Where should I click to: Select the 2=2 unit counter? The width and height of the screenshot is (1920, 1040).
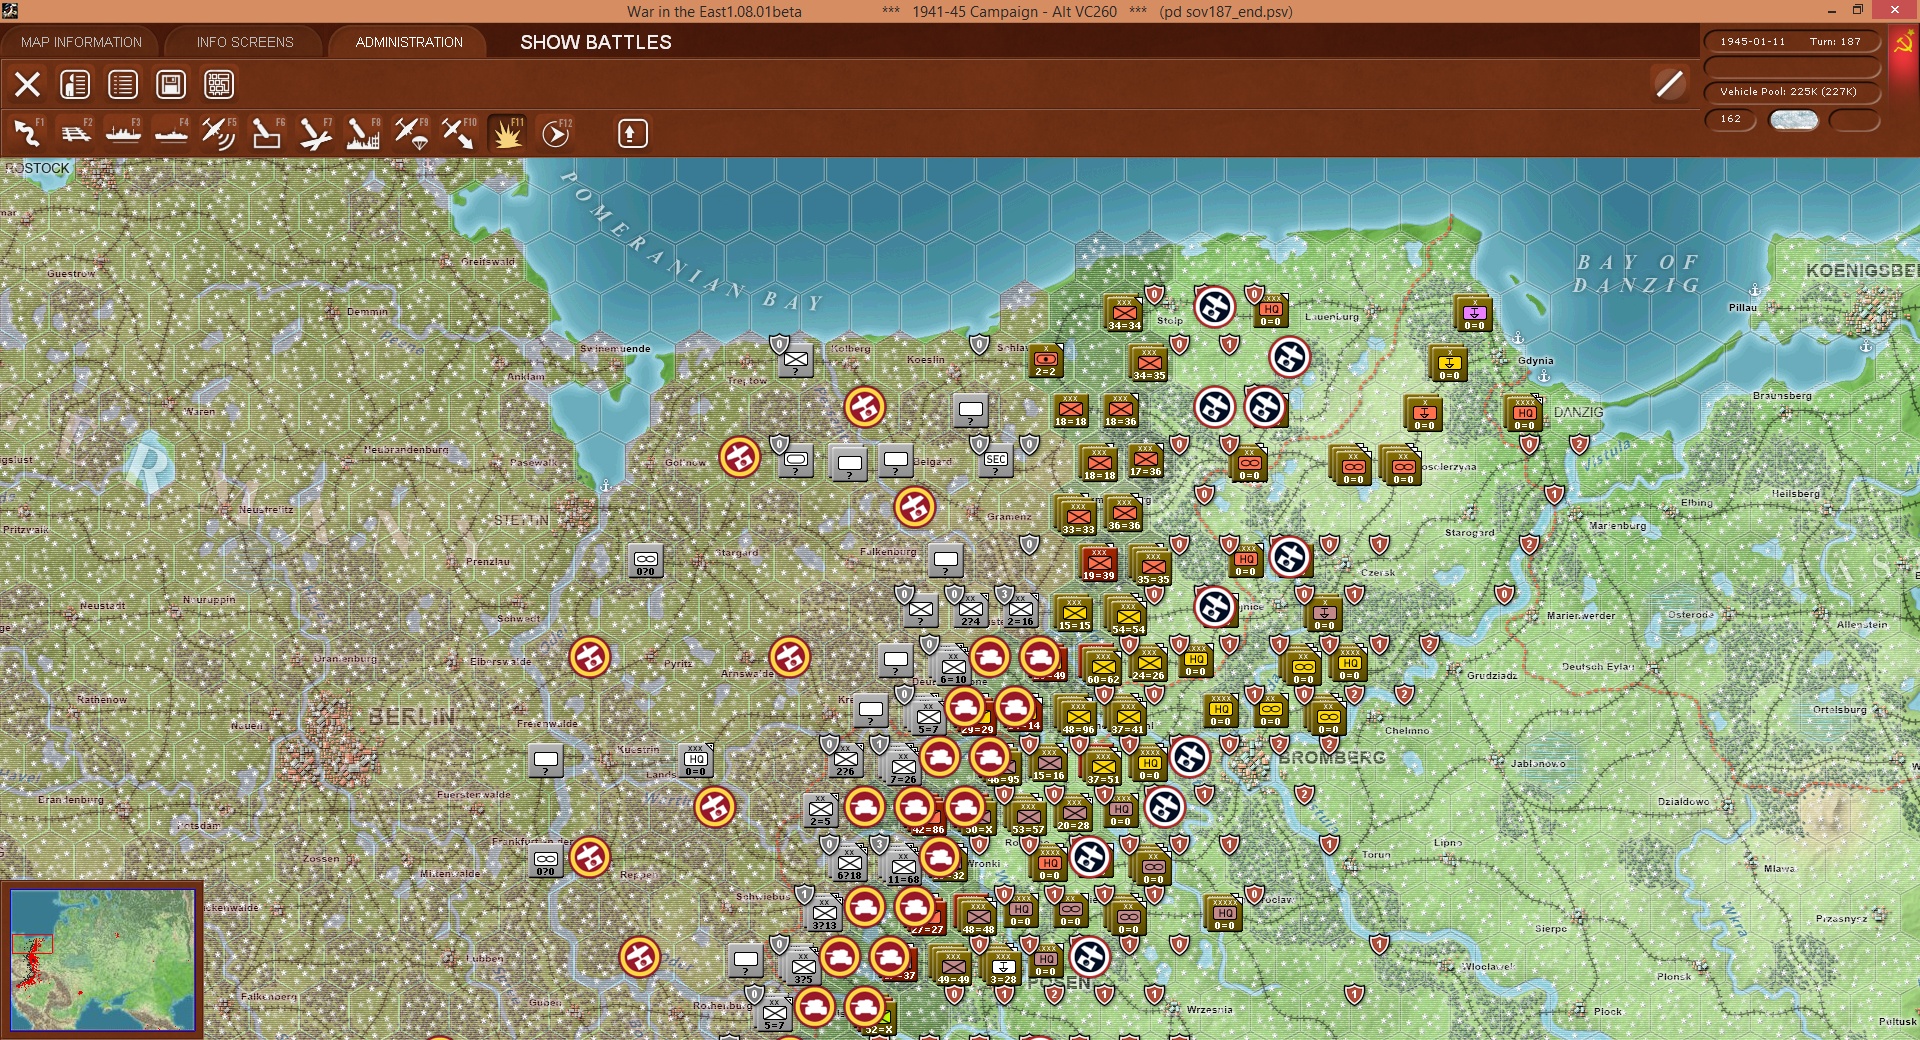pos(1045,360)
